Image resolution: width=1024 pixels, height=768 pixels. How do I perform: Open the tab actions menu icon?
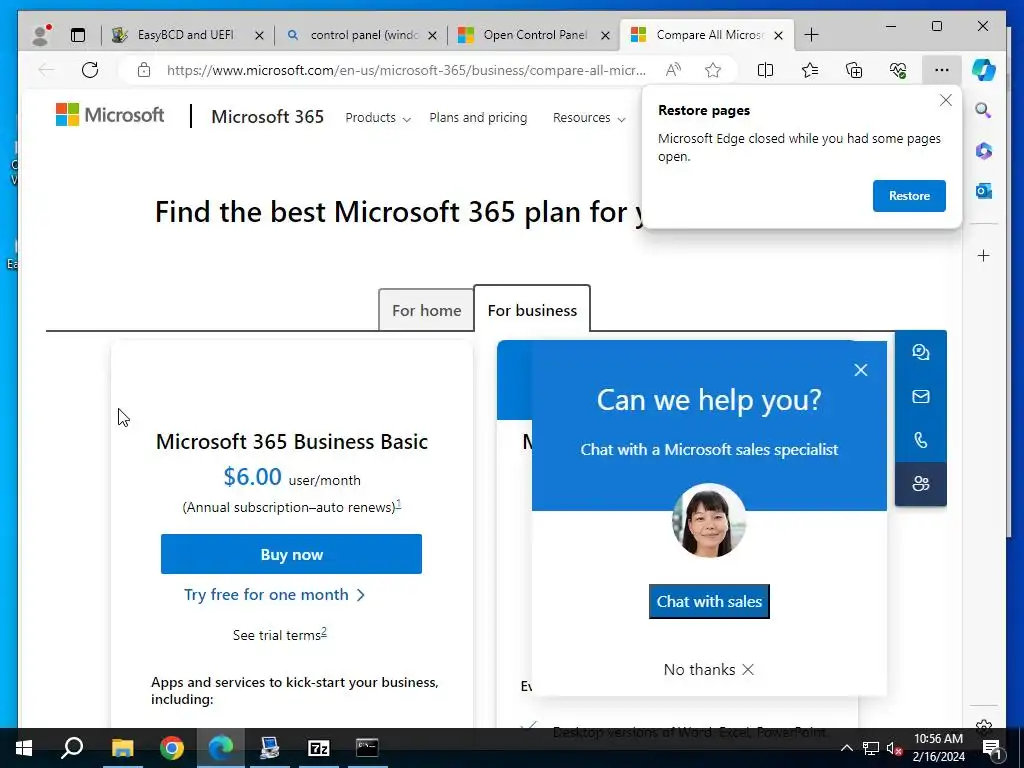[x=78, y=35]
